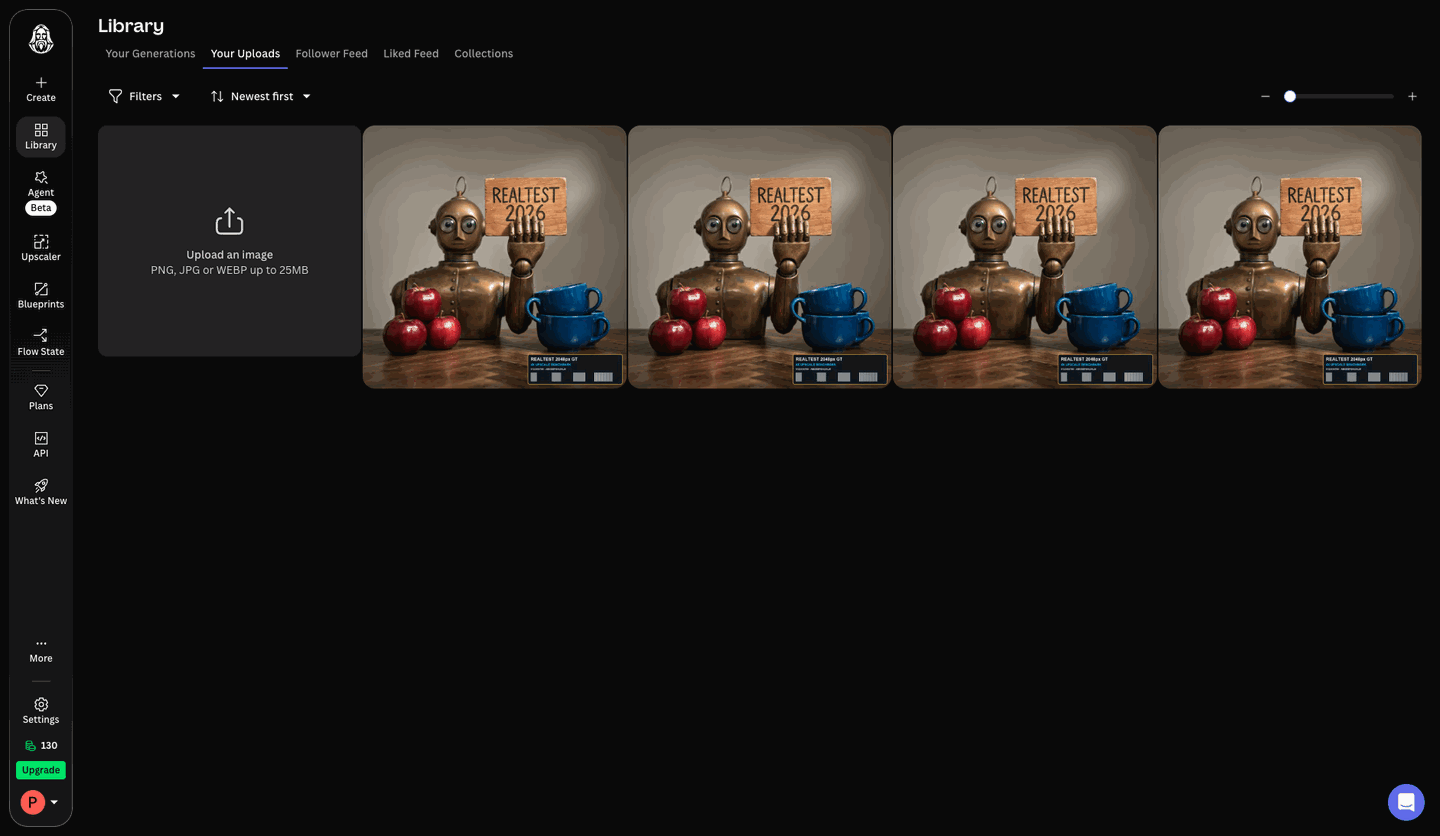The image size is (1440, 836).
Task: Open Flow State from sidebar
Action: click(41, 342)
